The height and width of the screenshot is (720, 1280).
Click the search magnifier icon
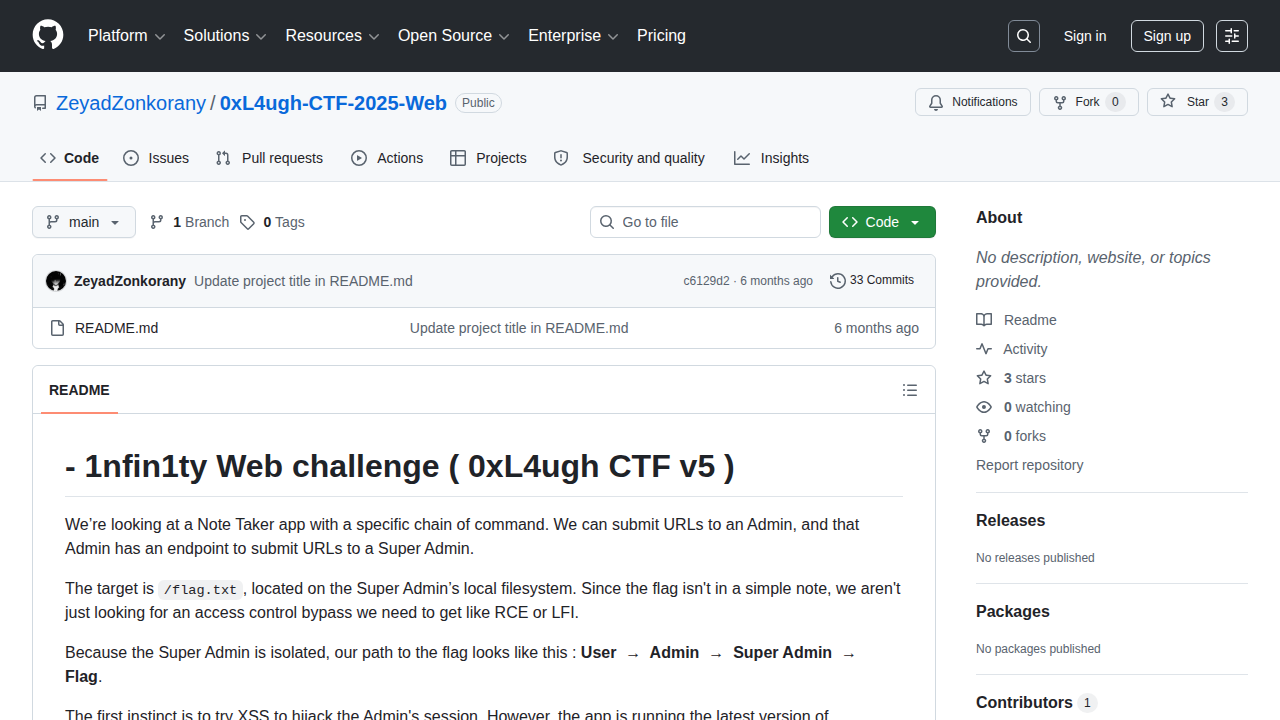[x=1024, y=36]
